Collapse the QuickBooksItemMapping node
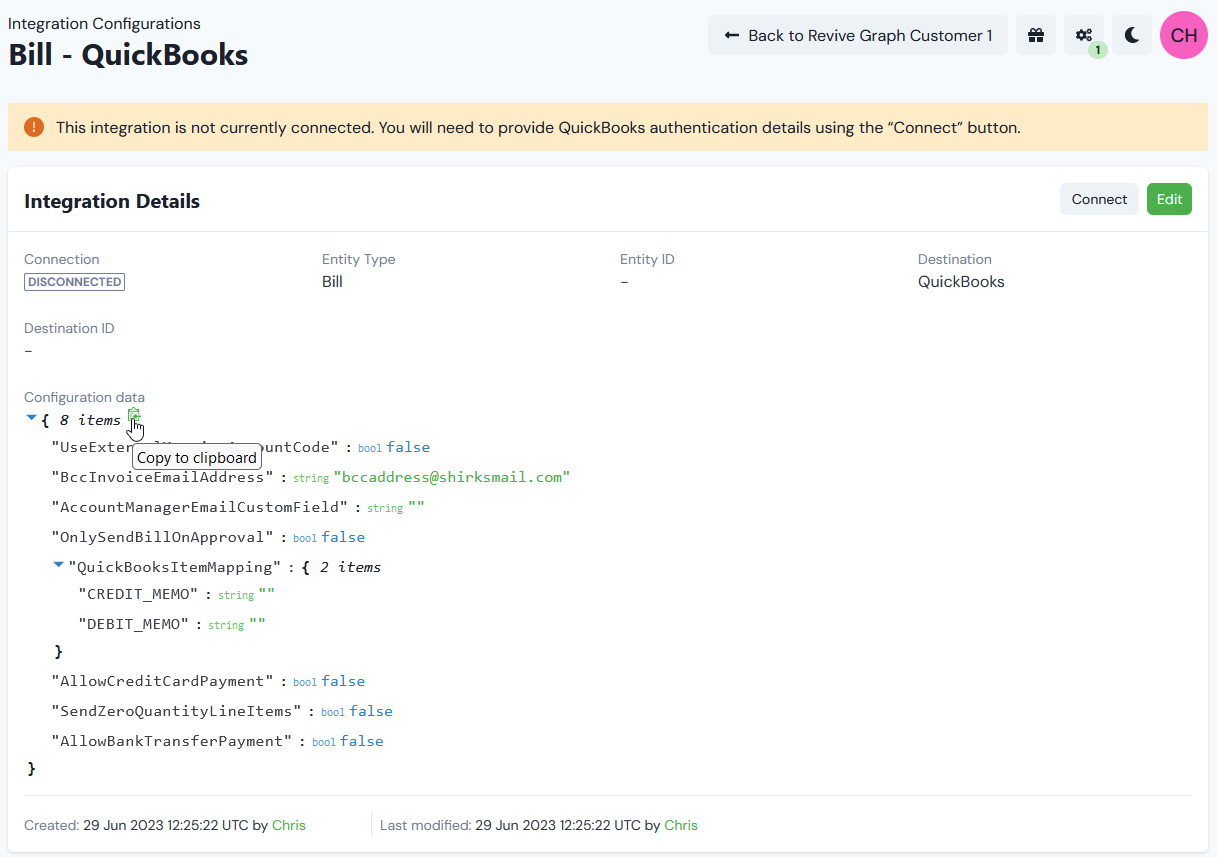The height and width of the screenshot is (857, 1217). click(58, 566)
